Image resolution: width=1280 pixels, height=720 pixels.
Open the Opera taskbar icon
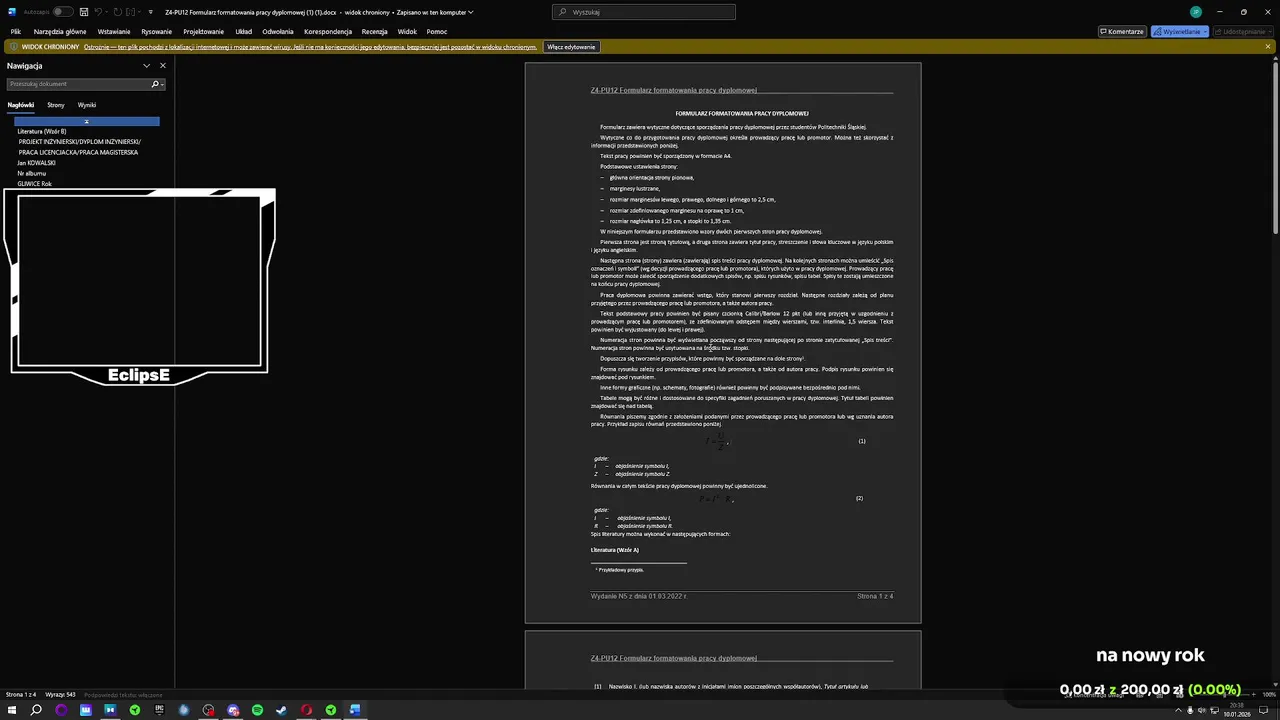(x=306, y=710)
